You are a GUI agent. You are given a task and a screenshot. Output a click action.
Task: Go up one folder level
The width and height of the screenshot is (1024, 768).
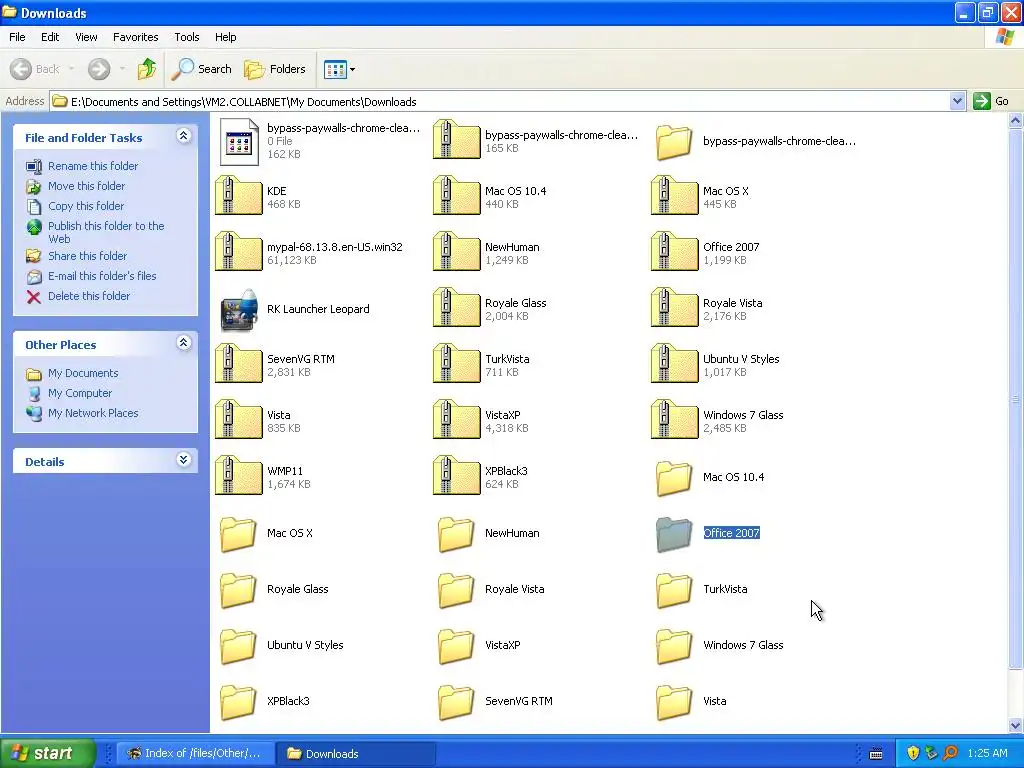click(x=147, y=69)
